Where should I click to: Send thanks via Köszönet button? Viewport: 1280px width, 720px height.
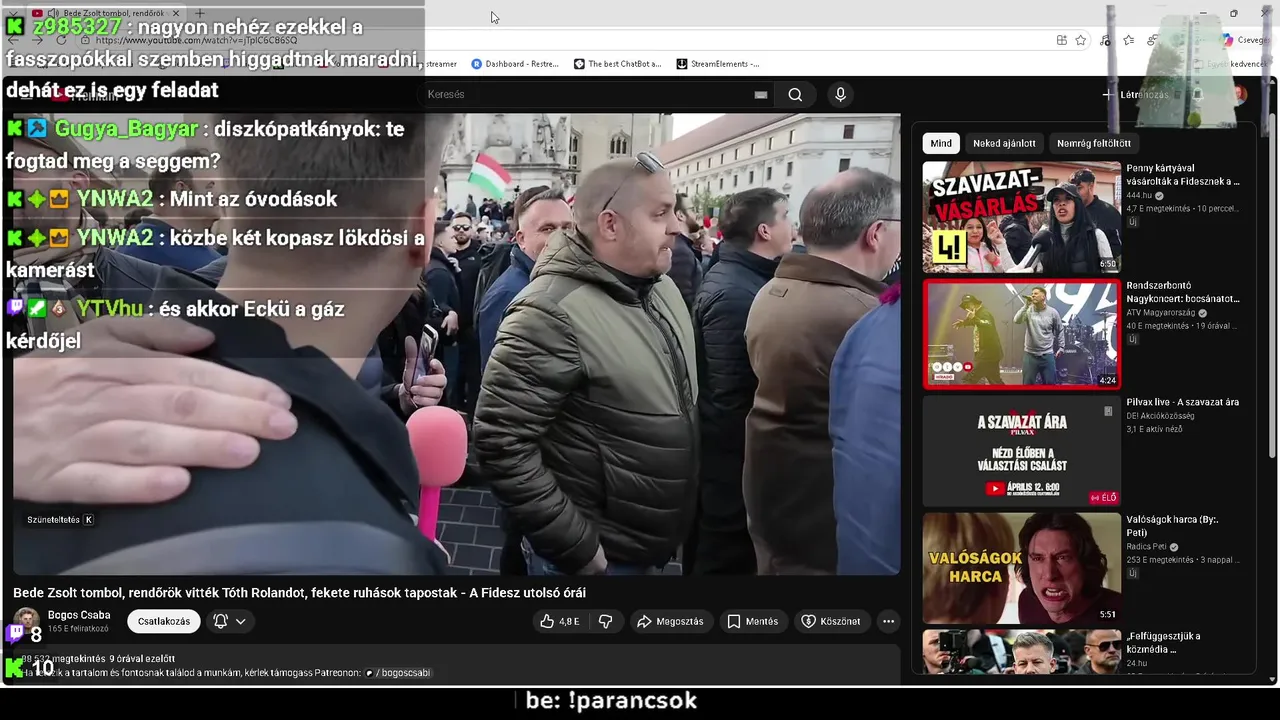pos(830,621)
